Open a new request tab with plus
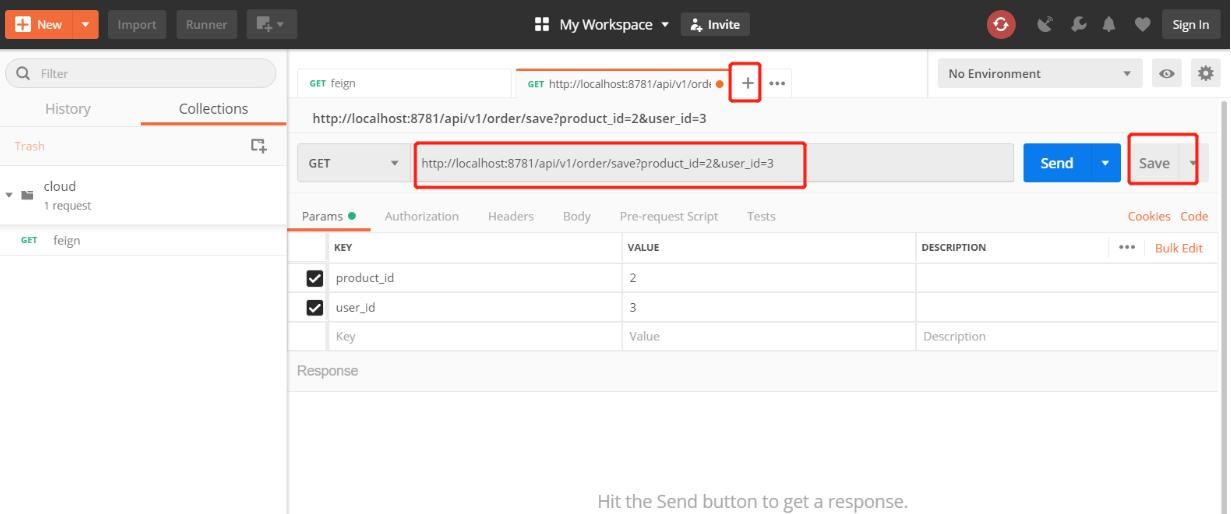1231x514 pixels. pyautogui.click(x=747, y=83)
